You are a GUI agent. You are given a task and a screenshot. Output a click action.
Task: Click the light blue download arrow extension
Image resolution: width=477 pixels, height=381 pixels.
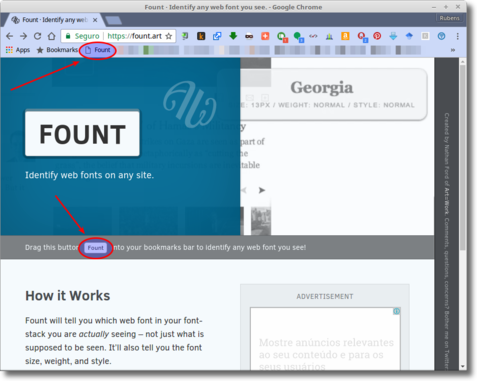(x=393, y=36)
